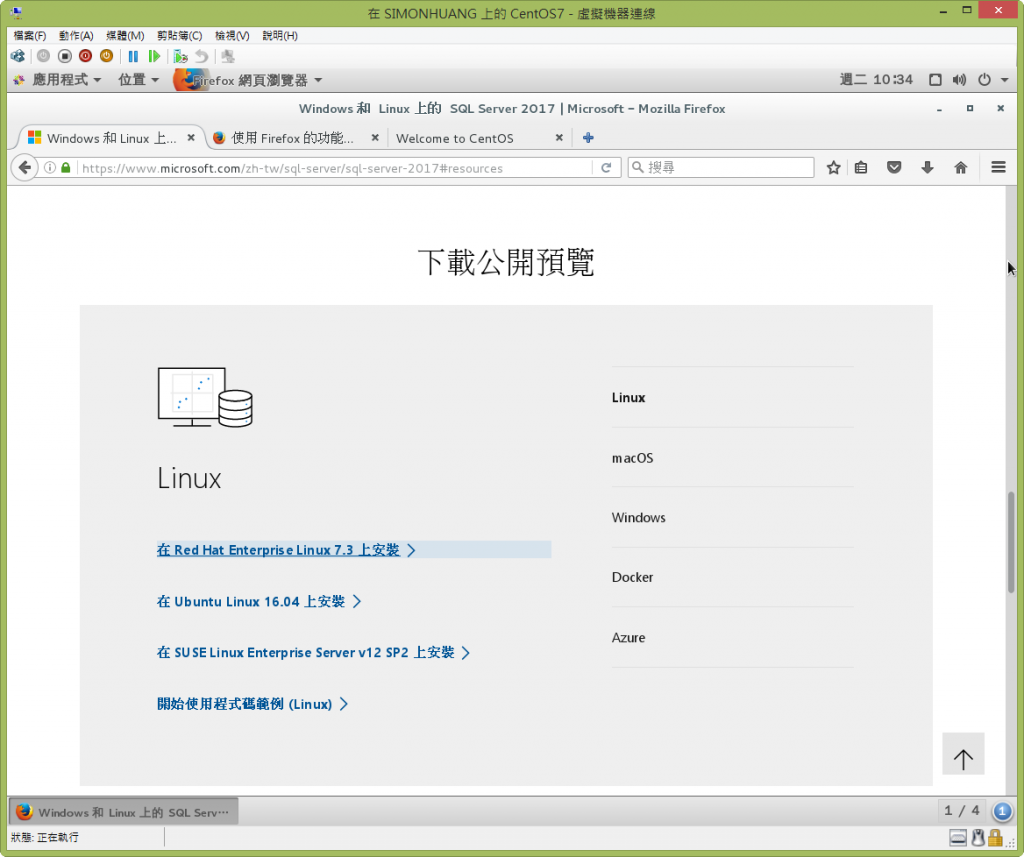The width and height of the screenshot is (1024, 857).
Task: Click the 搜尋 search box
Action: (721, 168)
